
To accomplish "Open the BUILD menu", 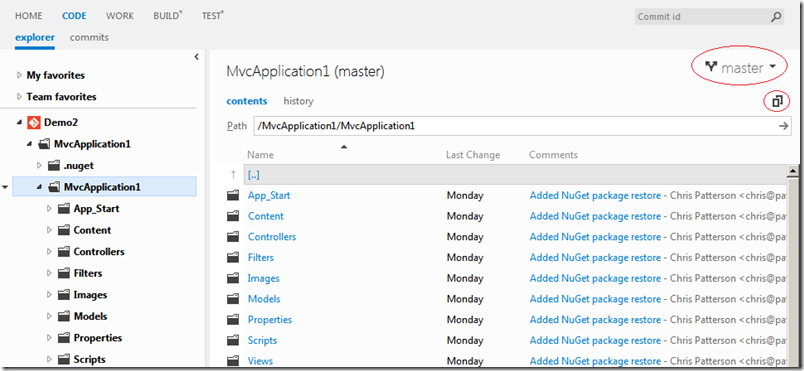I will coord(168,16).
